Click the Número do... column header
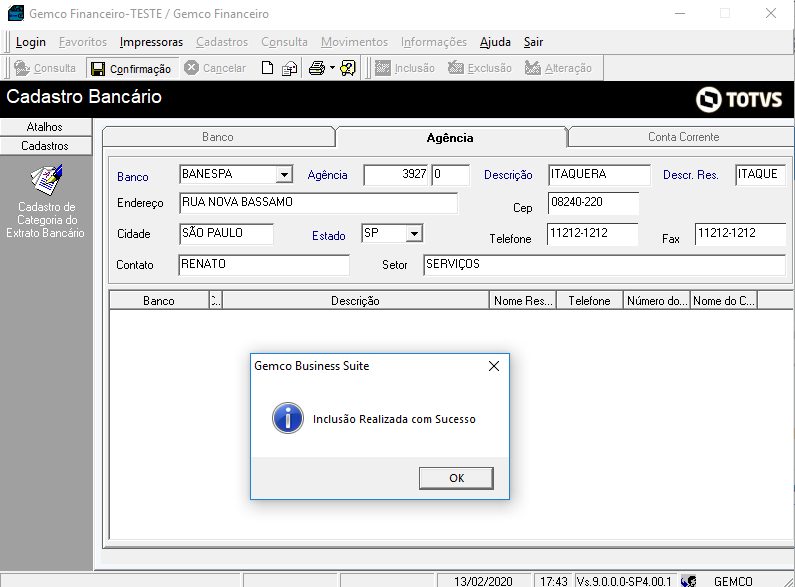This screenshot has width=795, height=587. (657, 301)
